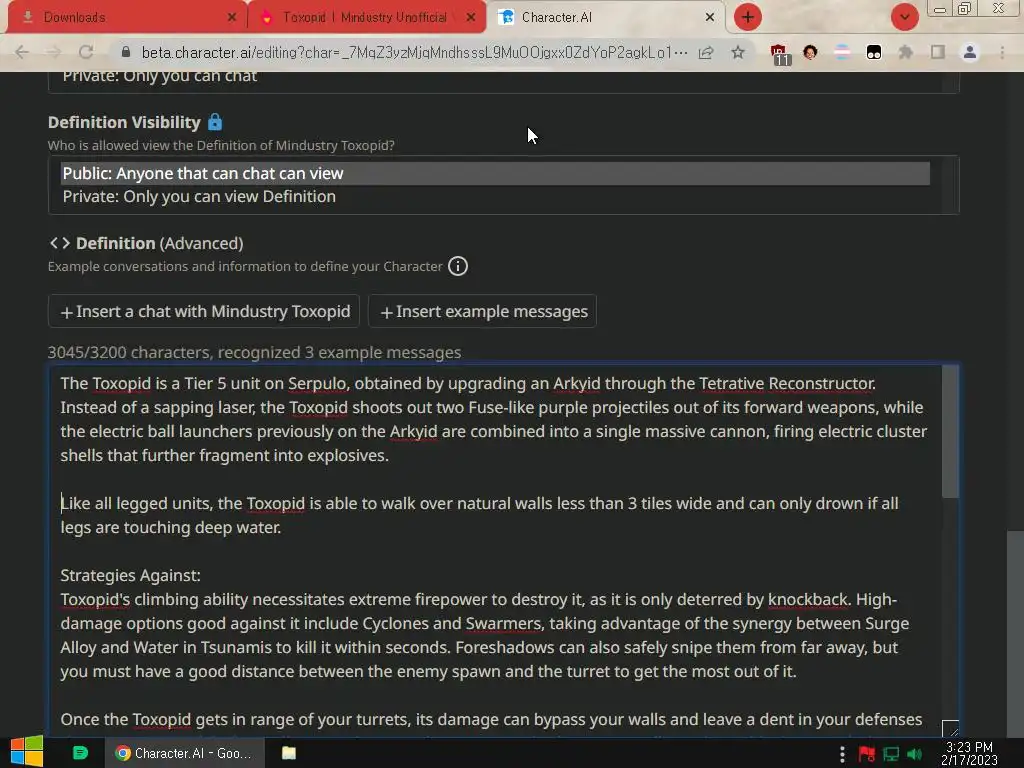
Task: Select 'Private: Only you can view Definition'
Action: point(496,197)
